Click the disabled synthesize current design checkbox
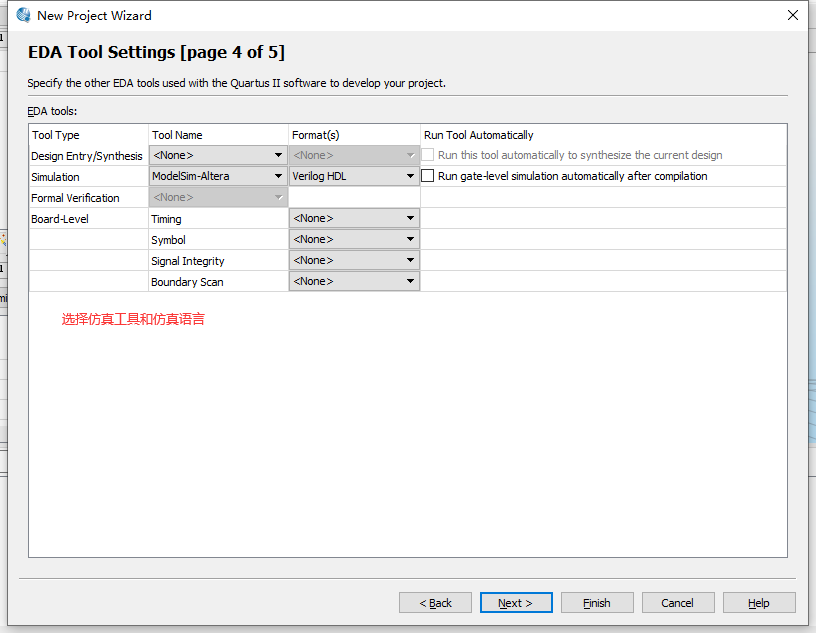Screen dimensions: 816x633 click(x=427, y=155)
